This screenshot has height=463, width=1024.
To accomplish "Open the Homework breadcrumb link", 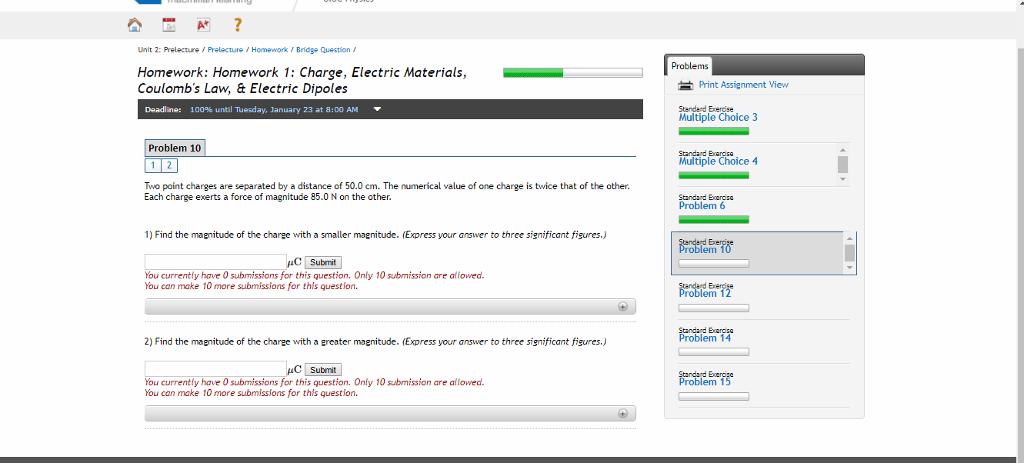I will pos(271,50).
